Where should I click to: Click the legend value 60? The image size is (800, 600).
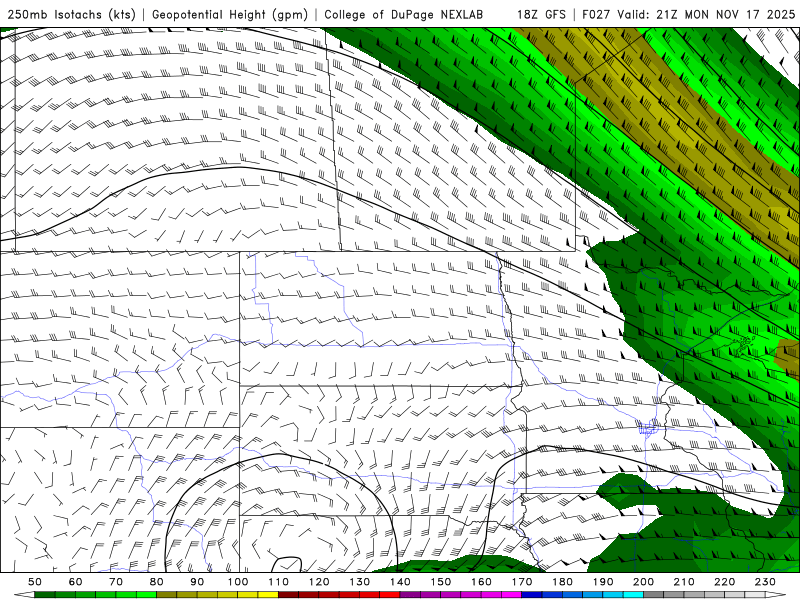click(75, 582)
